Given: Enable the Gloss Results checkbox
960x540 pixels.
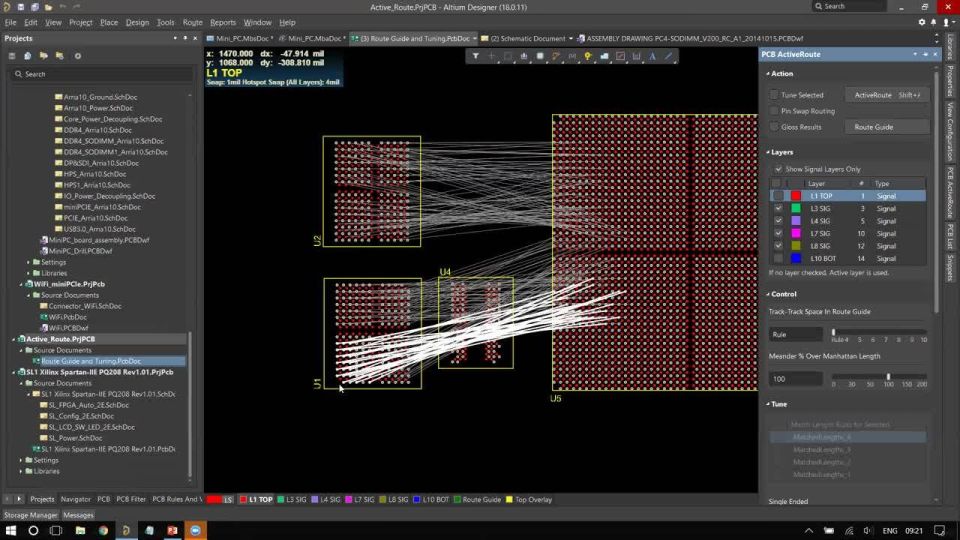Looking at the screenshot, I should click(774, 127).
